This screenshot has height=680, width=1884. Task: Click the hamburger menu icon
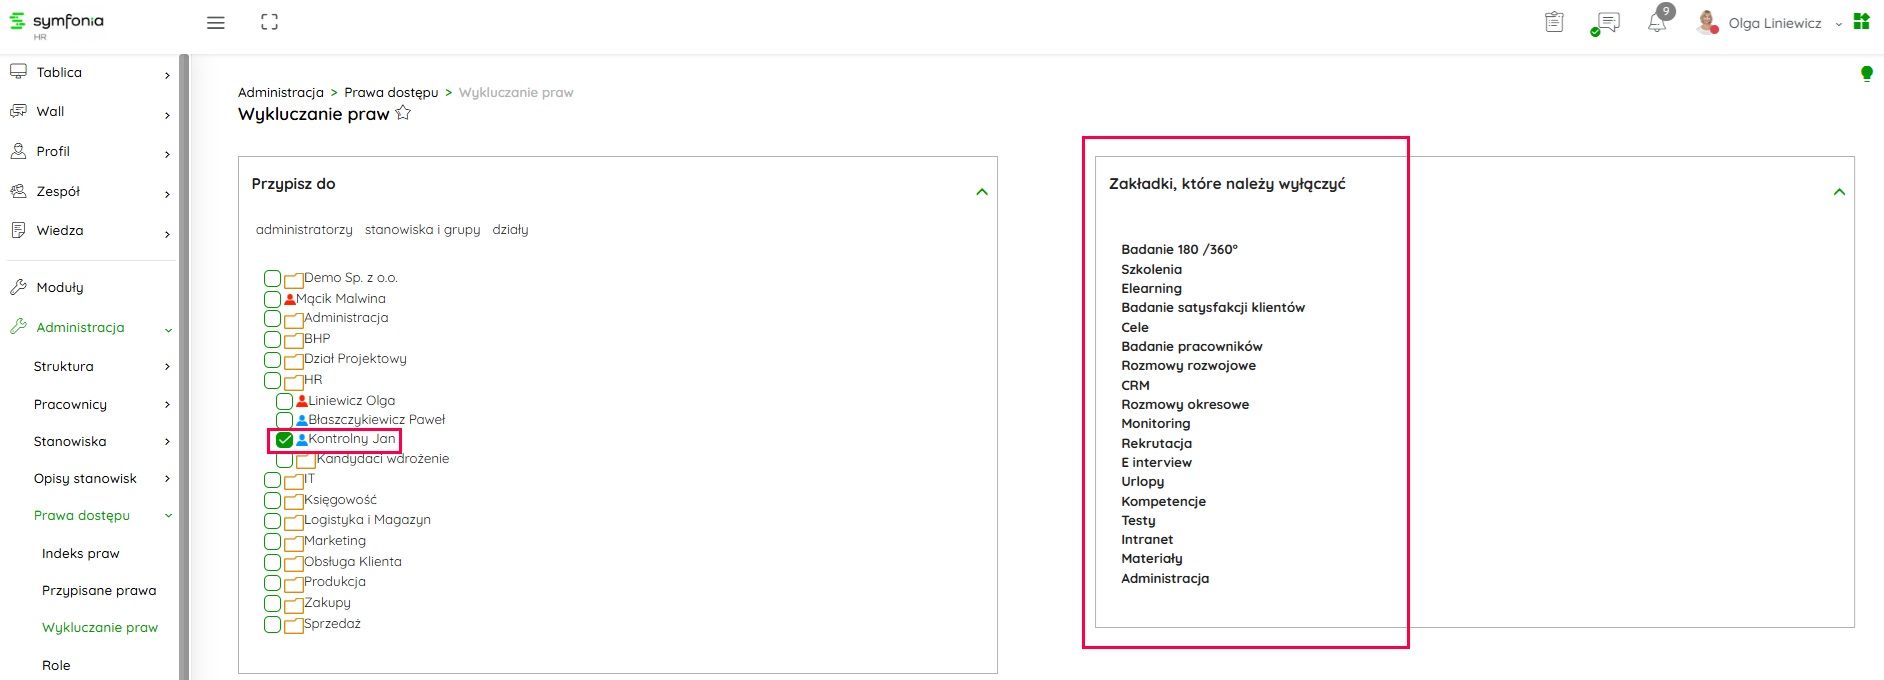[x=215, y=23]
